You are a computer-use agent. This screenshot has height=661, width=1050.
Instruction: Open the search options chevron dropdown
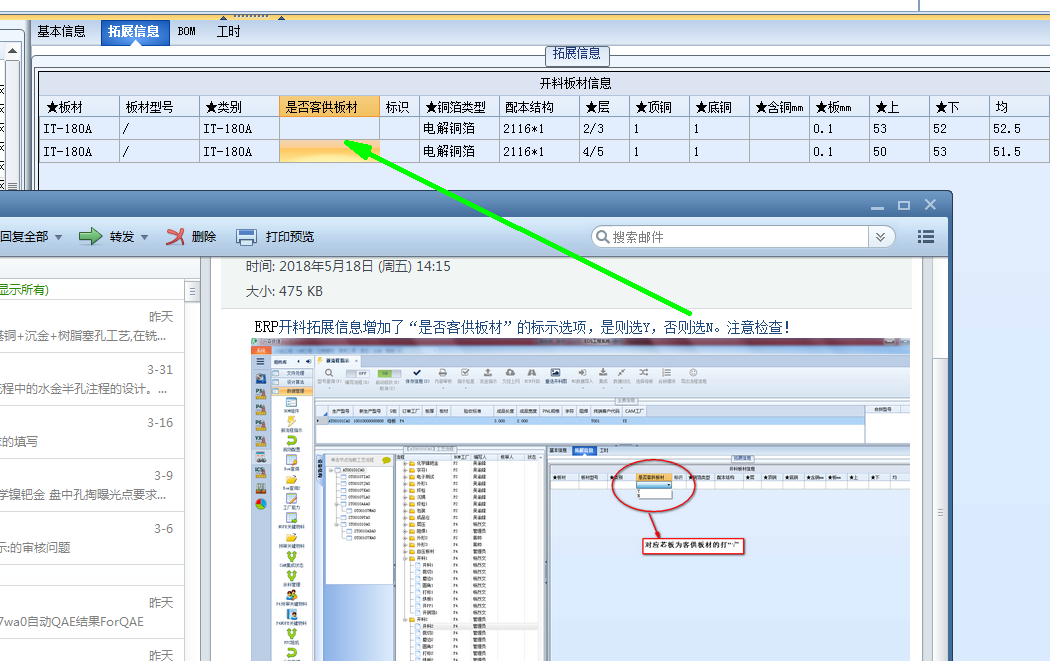point(881,237)
